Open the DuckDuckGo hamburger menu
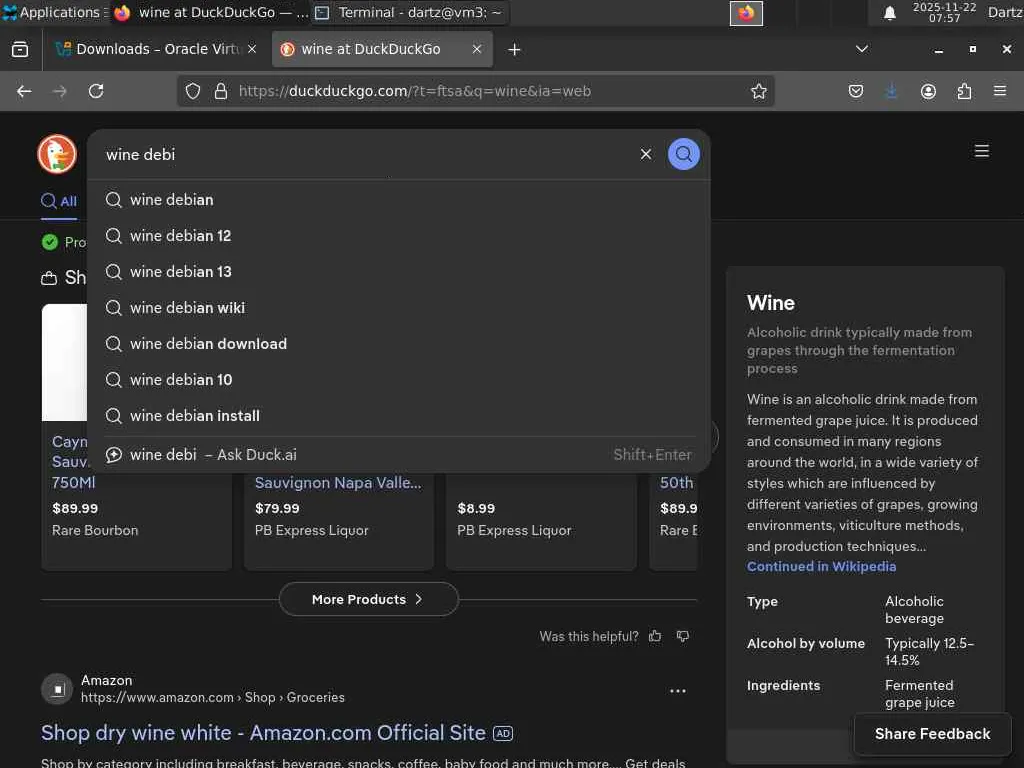1024x768 pixels. [982, 151]
